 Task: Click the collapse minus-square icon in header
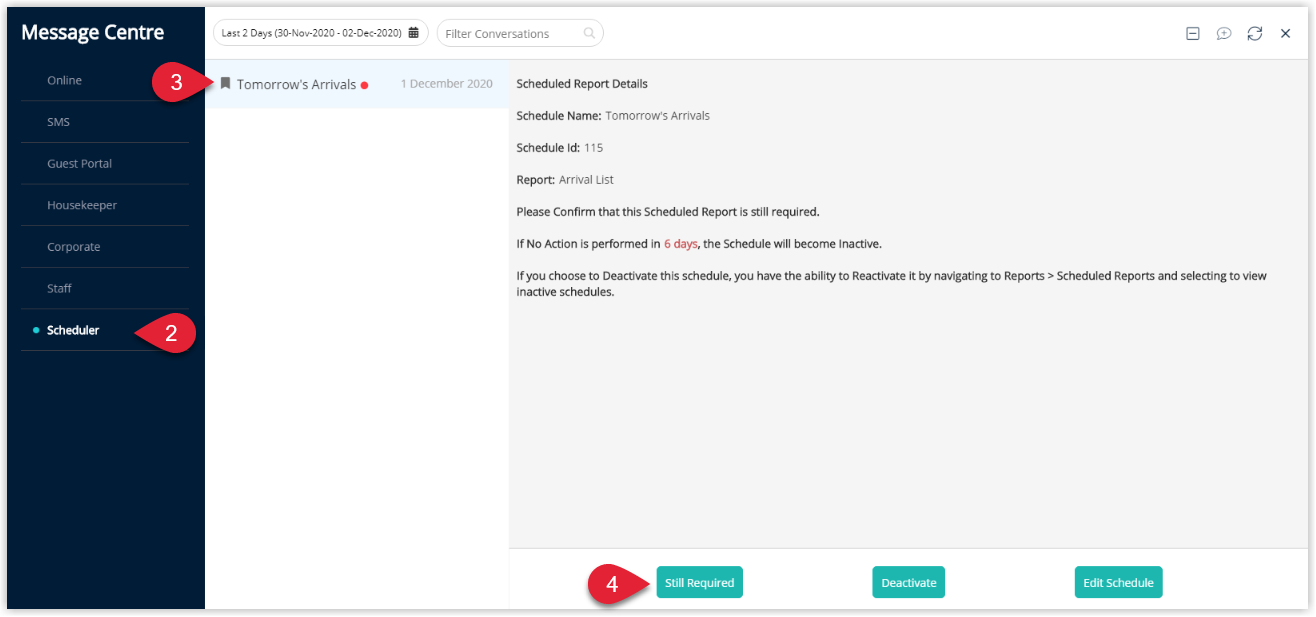(1192, 33)
